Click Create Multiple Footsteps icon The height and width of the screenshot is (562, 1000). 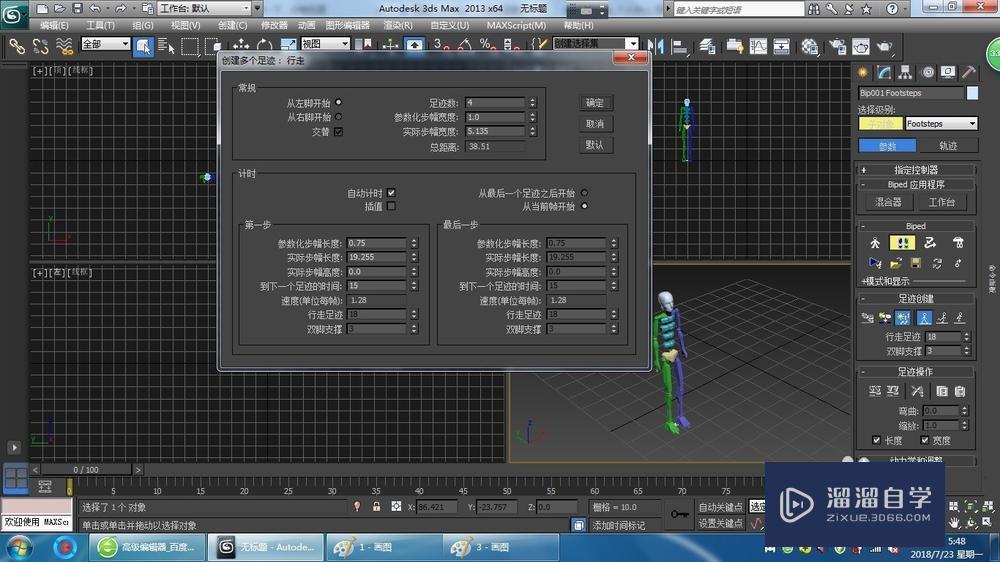point(902,317)
